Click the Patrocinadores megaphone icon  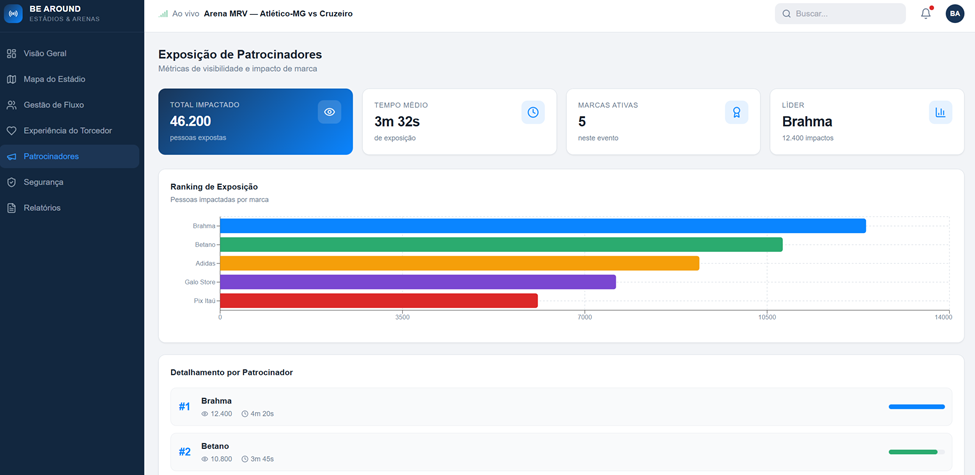click(x=11, y=157)
